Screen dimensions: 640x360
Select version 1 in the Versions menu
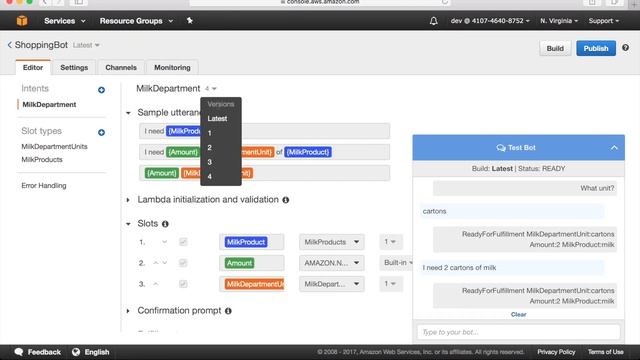pyautogui.click(x=209, y=133)
